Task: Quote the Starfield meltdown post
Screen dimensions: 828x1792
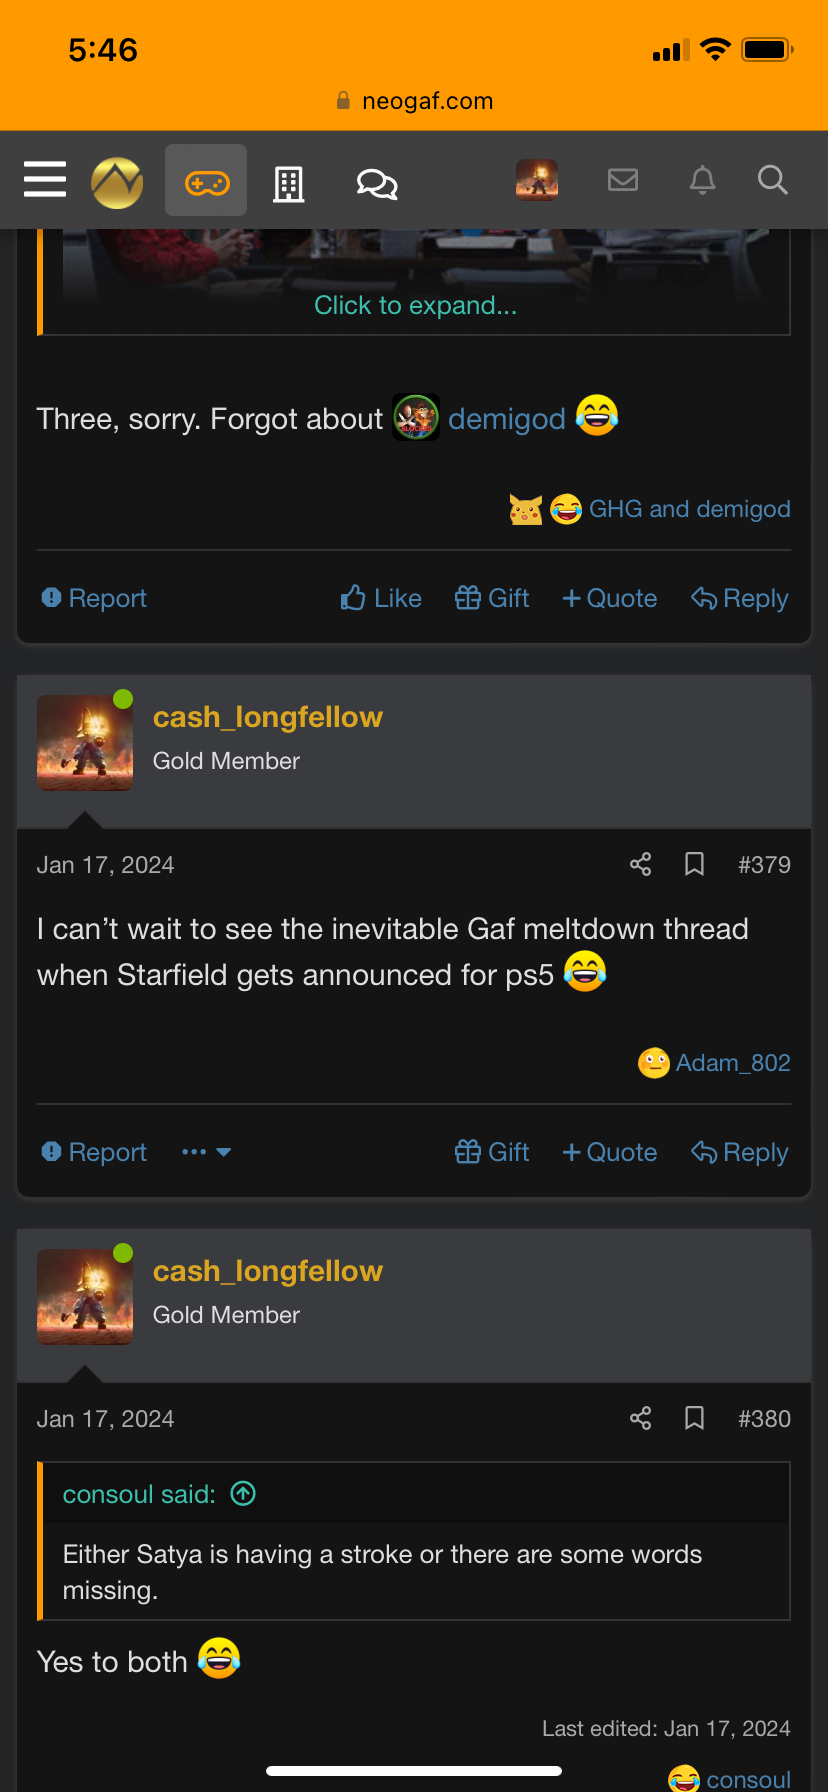Action: point(609,1152)
